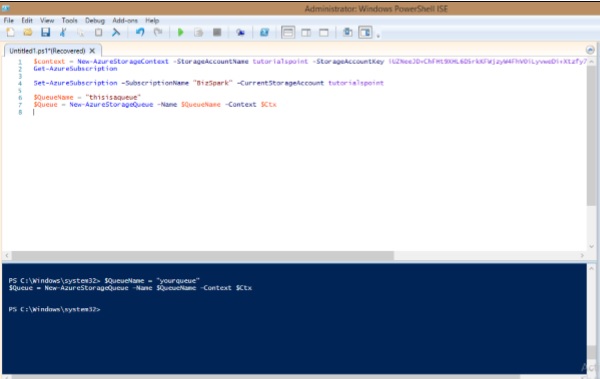Toggle script pane maximized layout
600x379 pixels.
pyautogui.click(x=324, y=33)
